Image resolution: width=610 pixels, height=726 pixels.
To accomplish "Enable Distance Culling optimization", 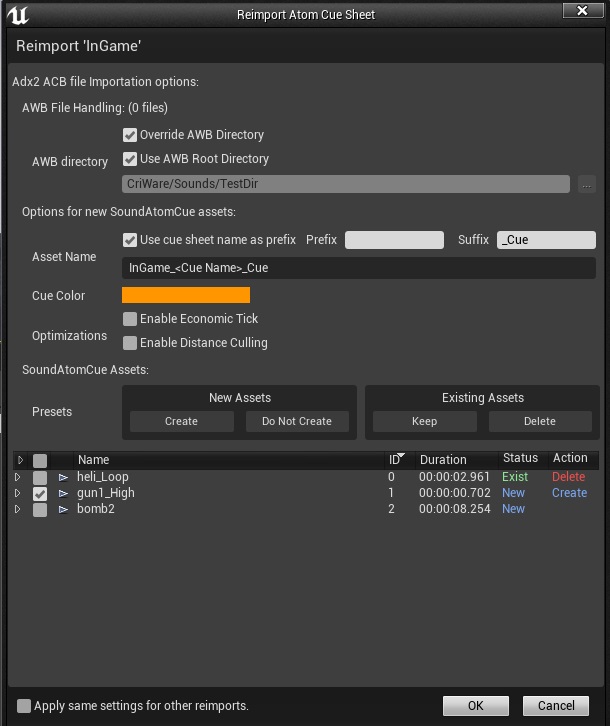I will (130, 343).
